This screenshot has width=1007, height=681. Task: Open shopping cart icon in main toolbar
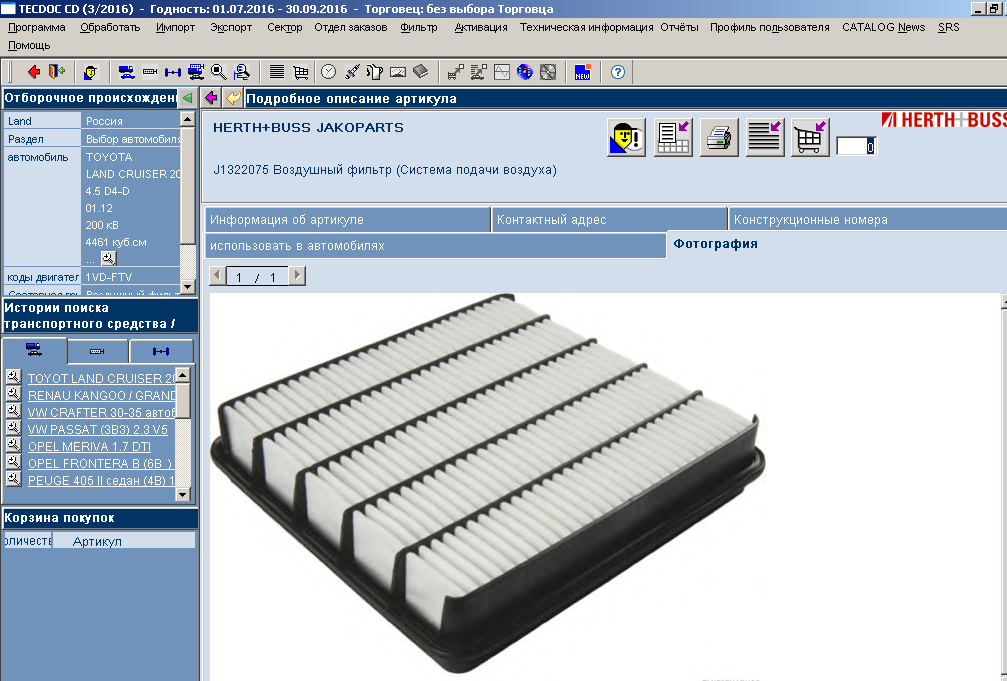pos(301,72)
